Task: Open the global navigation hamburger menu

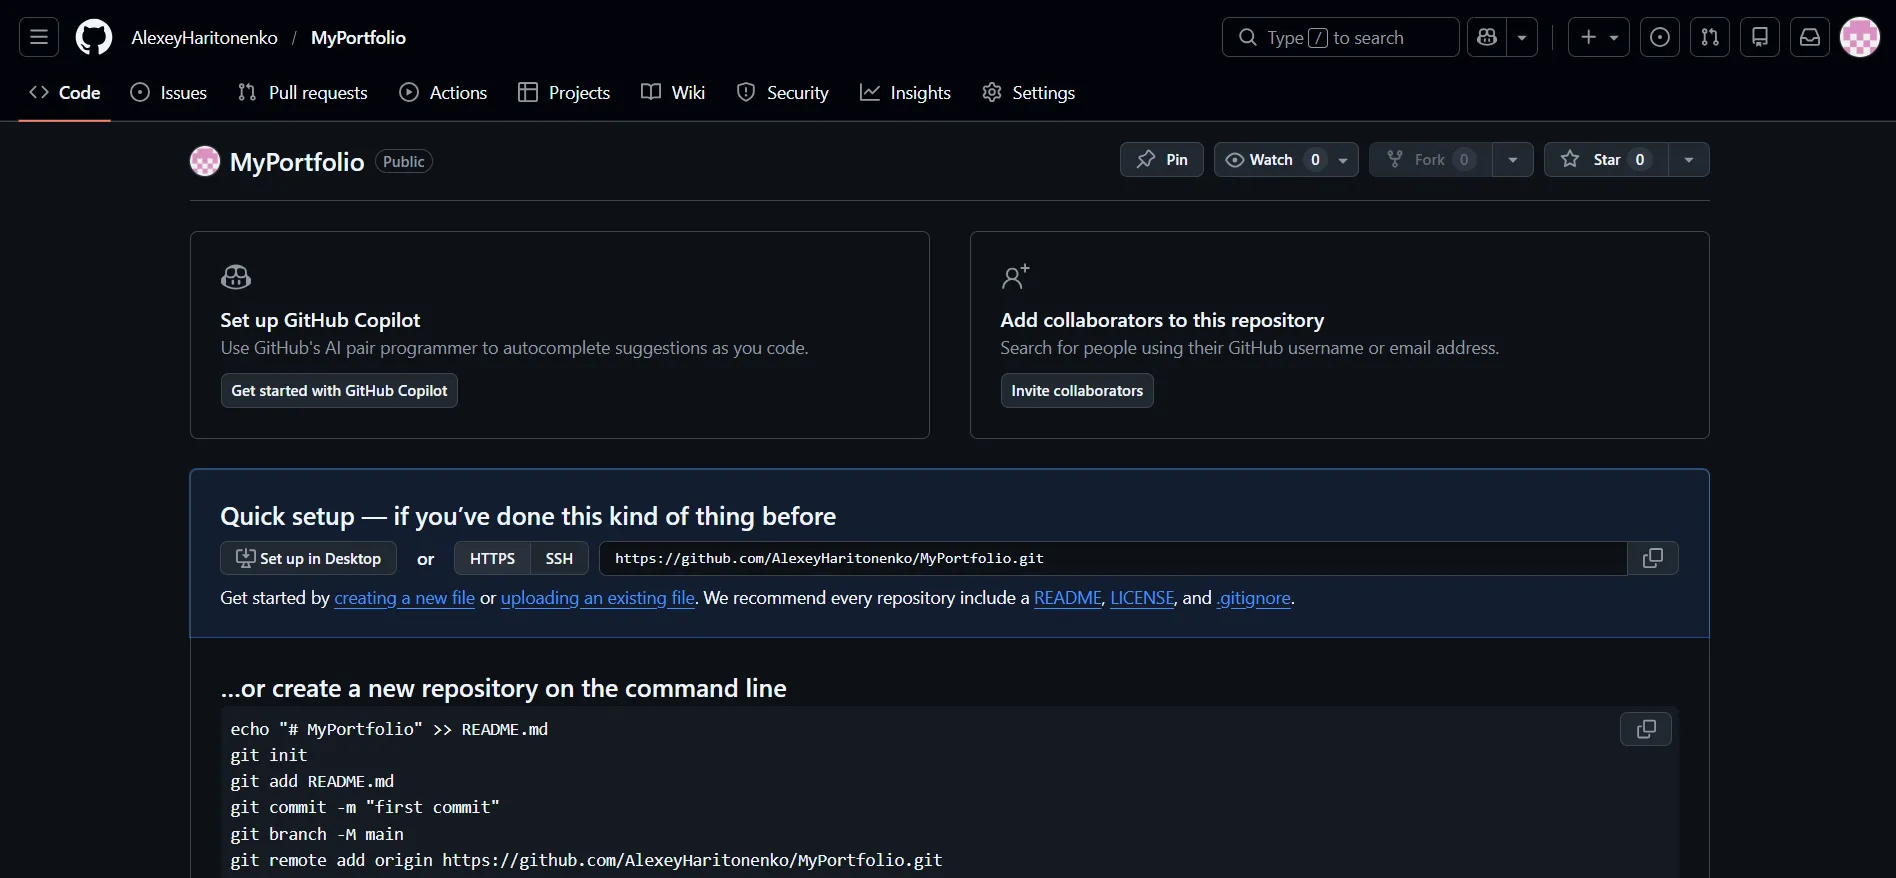Action: click(x=39, y=37)
